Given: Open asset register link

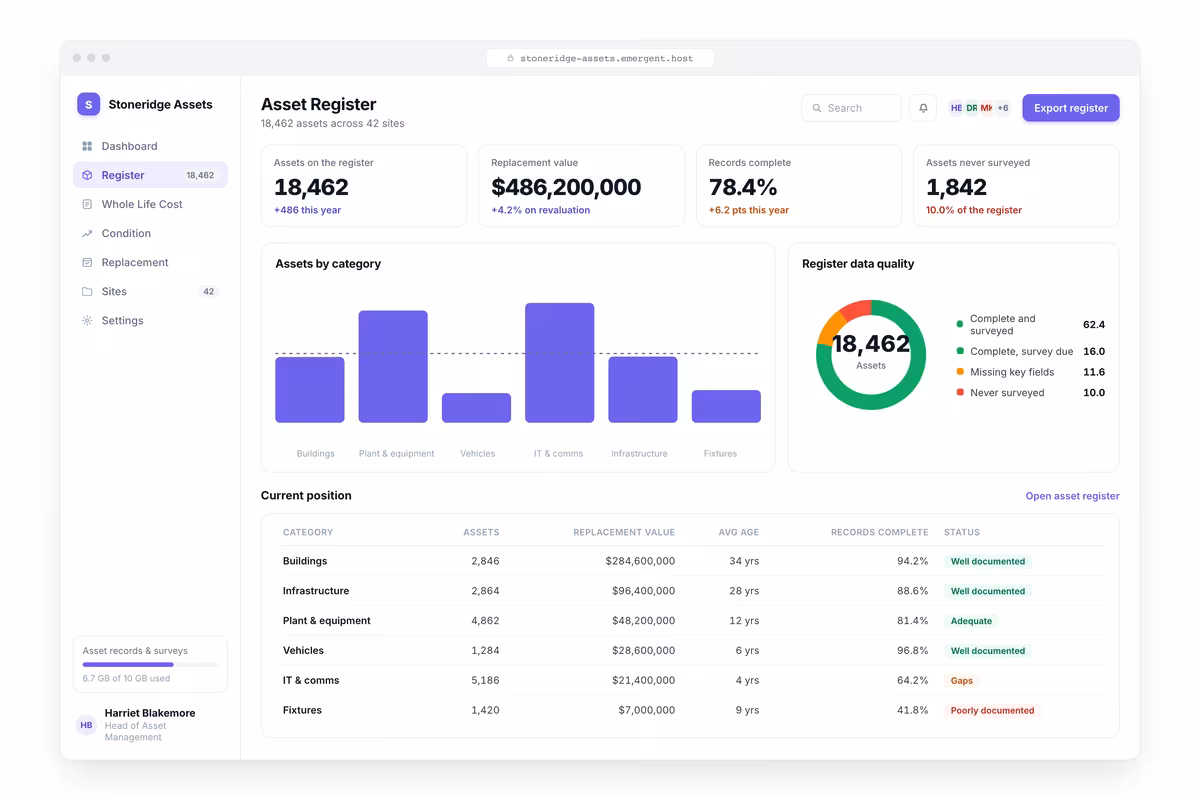Looking at the screenshot, I should pyautogui.click(x=1072, y=496).
